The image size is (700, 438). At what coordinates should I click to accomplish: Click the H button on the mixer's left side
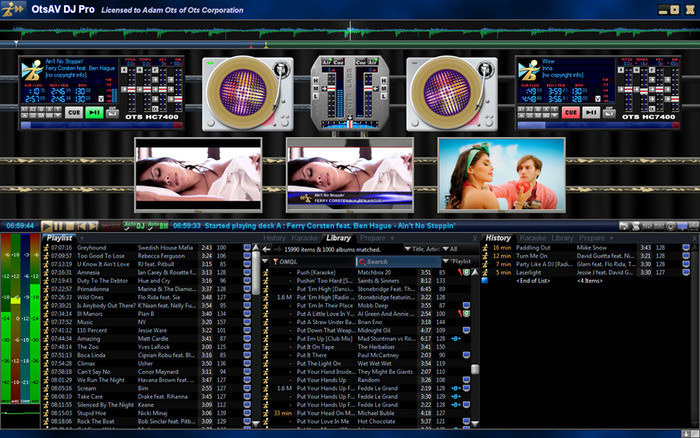pos(316,80)
